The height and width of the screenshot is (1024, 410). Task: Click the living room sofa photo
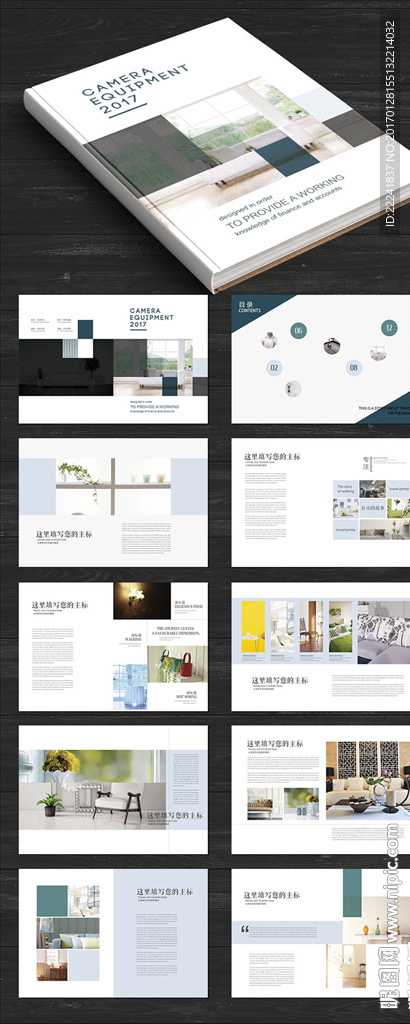pos(368,780)
